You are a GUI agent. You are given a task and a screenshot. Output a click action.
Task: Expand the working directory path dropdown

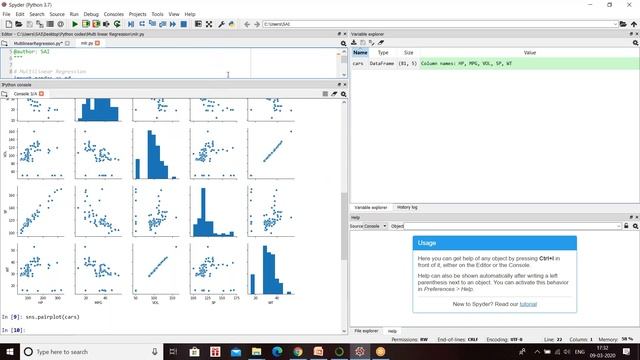[x=615, y=24]
